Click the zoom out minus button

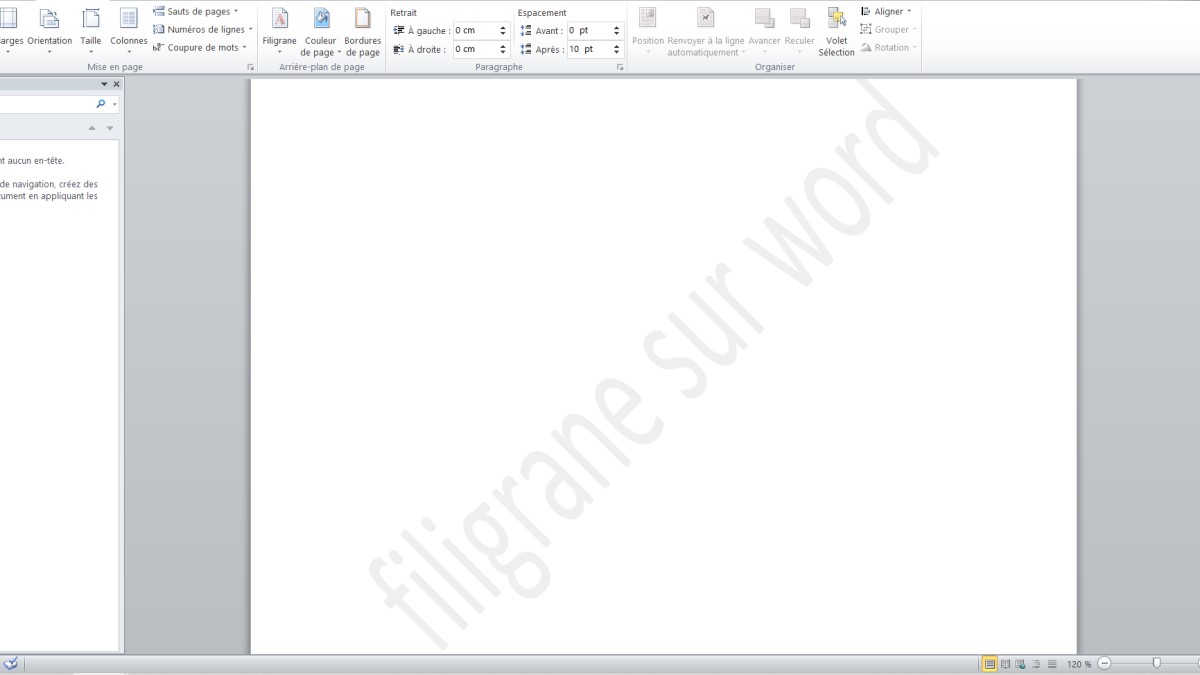[1104, 664]
